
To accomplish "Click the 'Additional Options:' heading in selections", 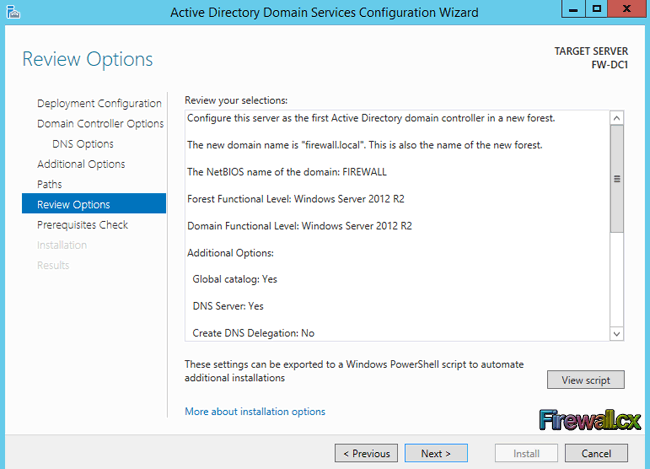I will point(230,253).
